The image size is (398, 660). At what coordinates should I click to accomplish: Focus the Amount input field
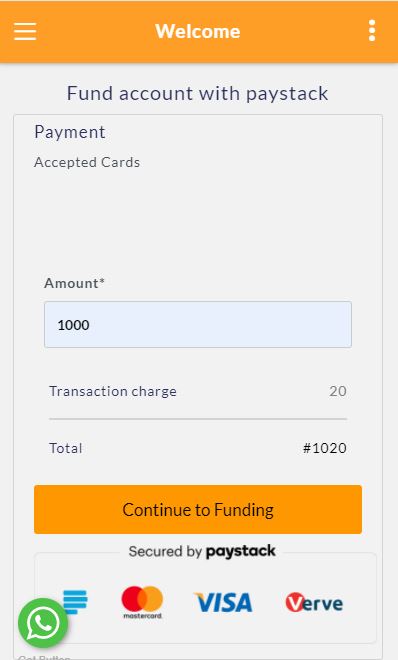click(x=198, y=325)
